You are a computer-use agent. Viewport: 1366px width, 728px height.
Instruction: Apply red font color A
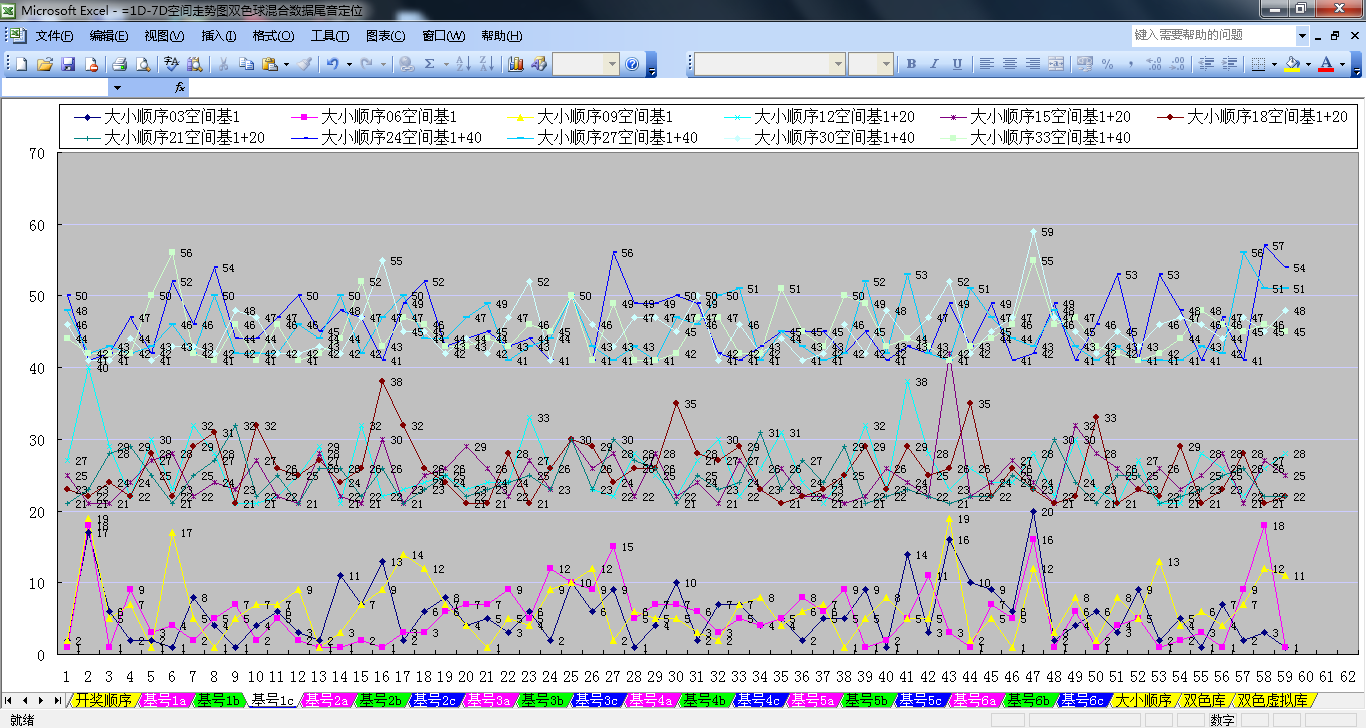tap(1327, 64)
